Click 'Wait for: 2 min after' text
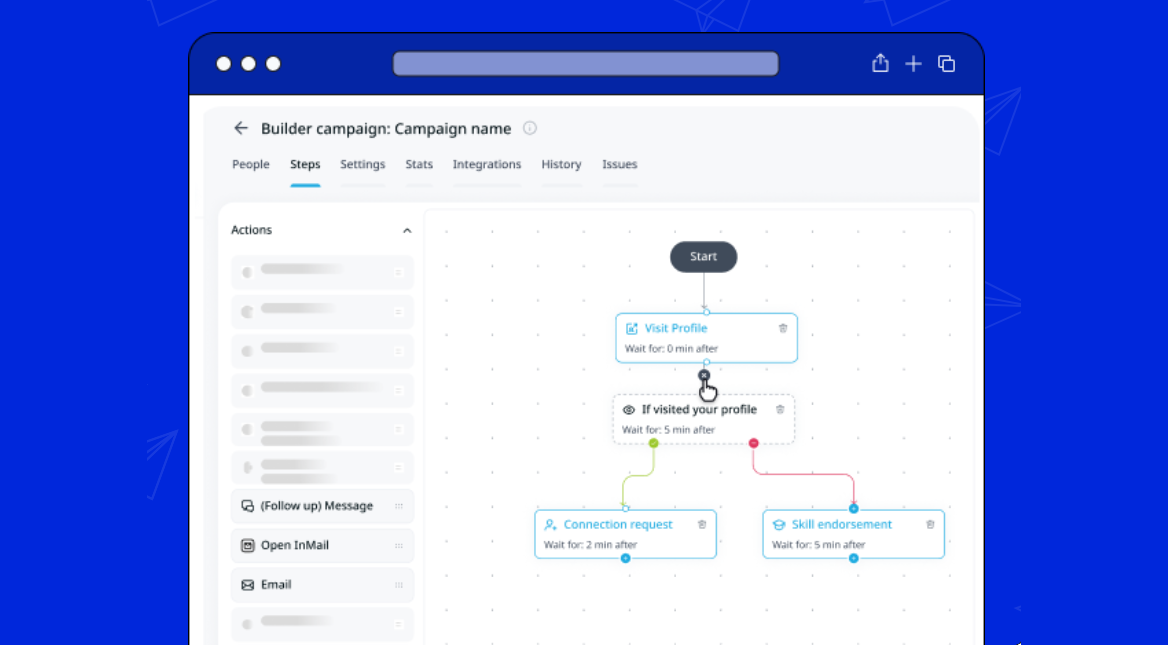This screenshot has width=1168, height=645. (590, 544)
